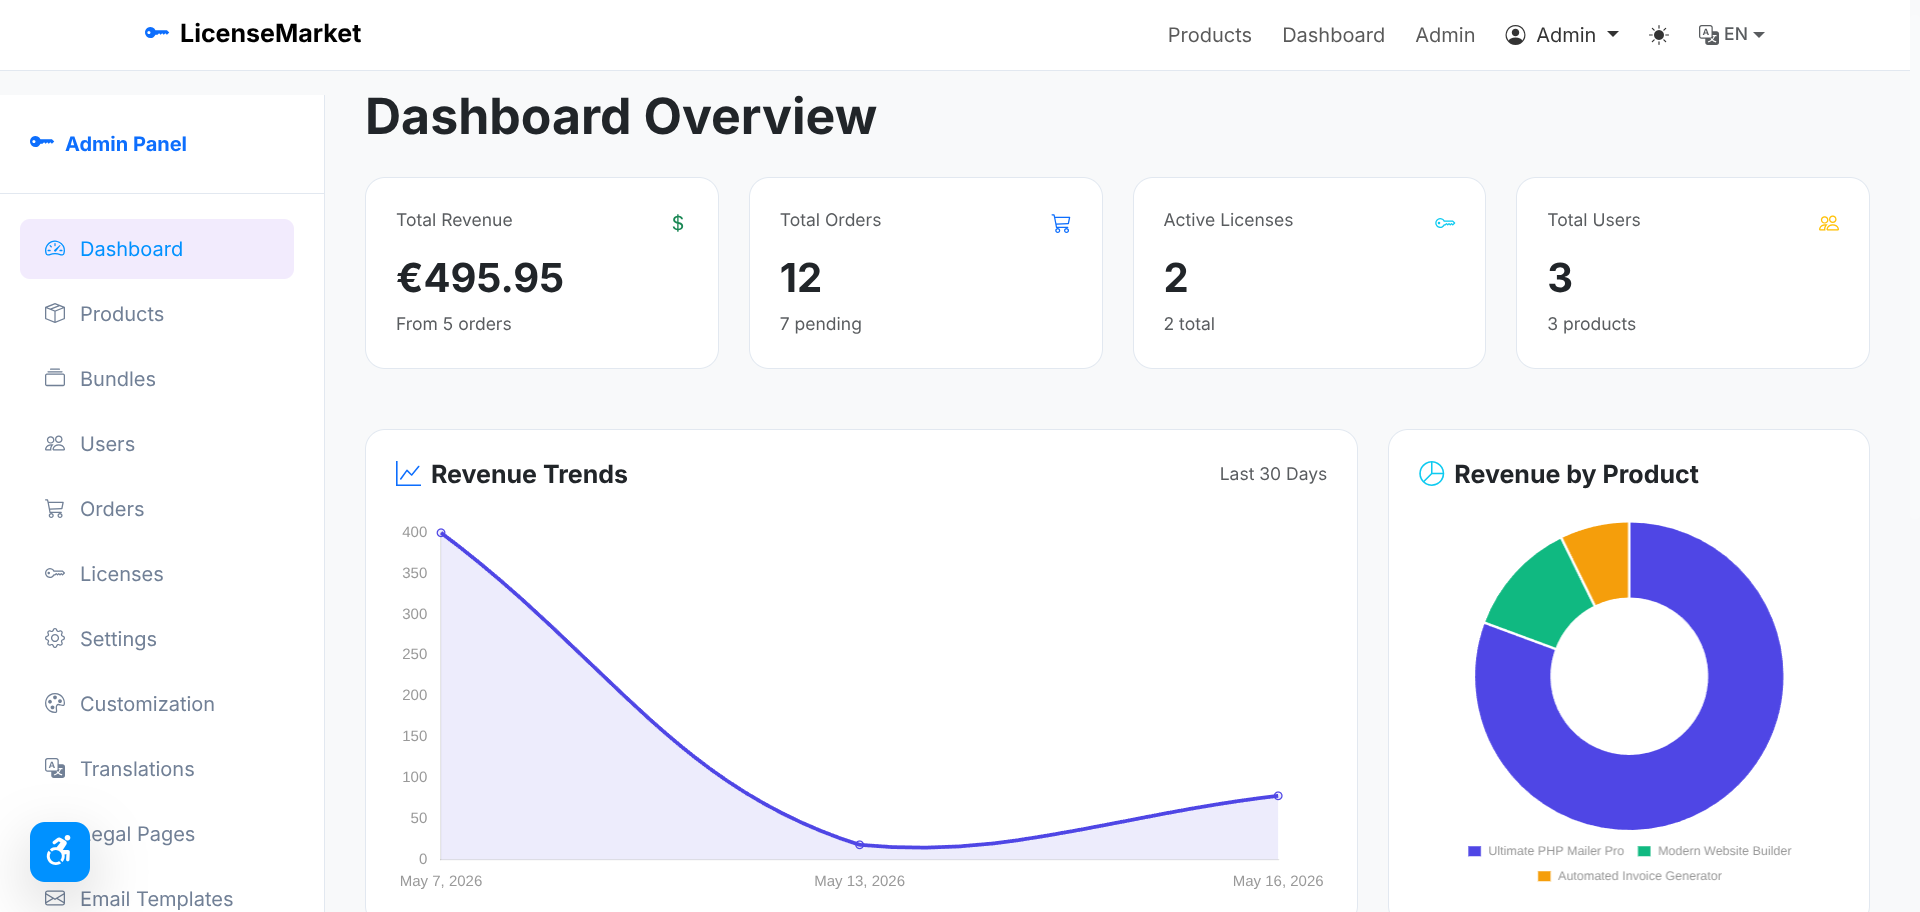The width and height of the screenshot is (1920, 912).
Task: Expand the EN language dropdown
Action: click(x=1732, y=34)
